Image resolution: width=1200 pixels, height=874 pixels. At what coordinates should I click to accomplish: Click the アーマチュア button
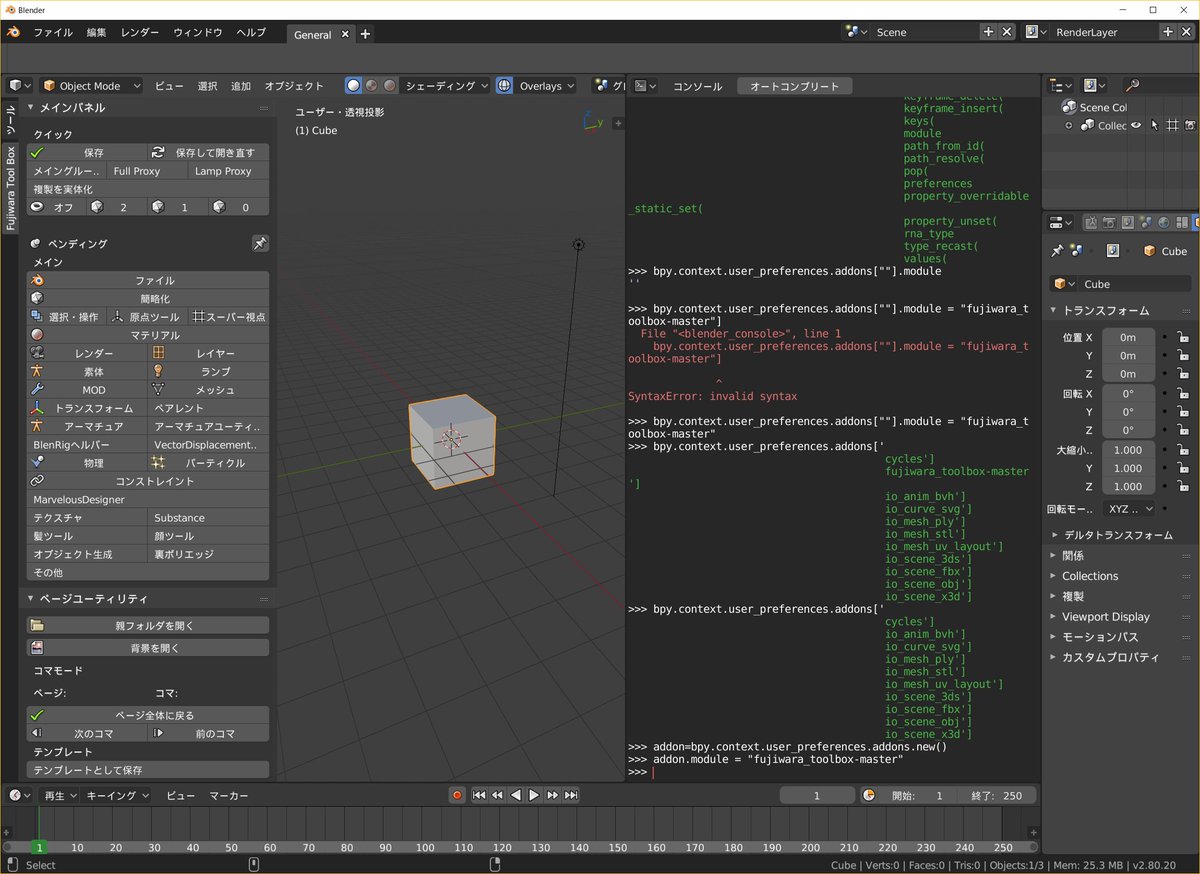click(87, 426)
